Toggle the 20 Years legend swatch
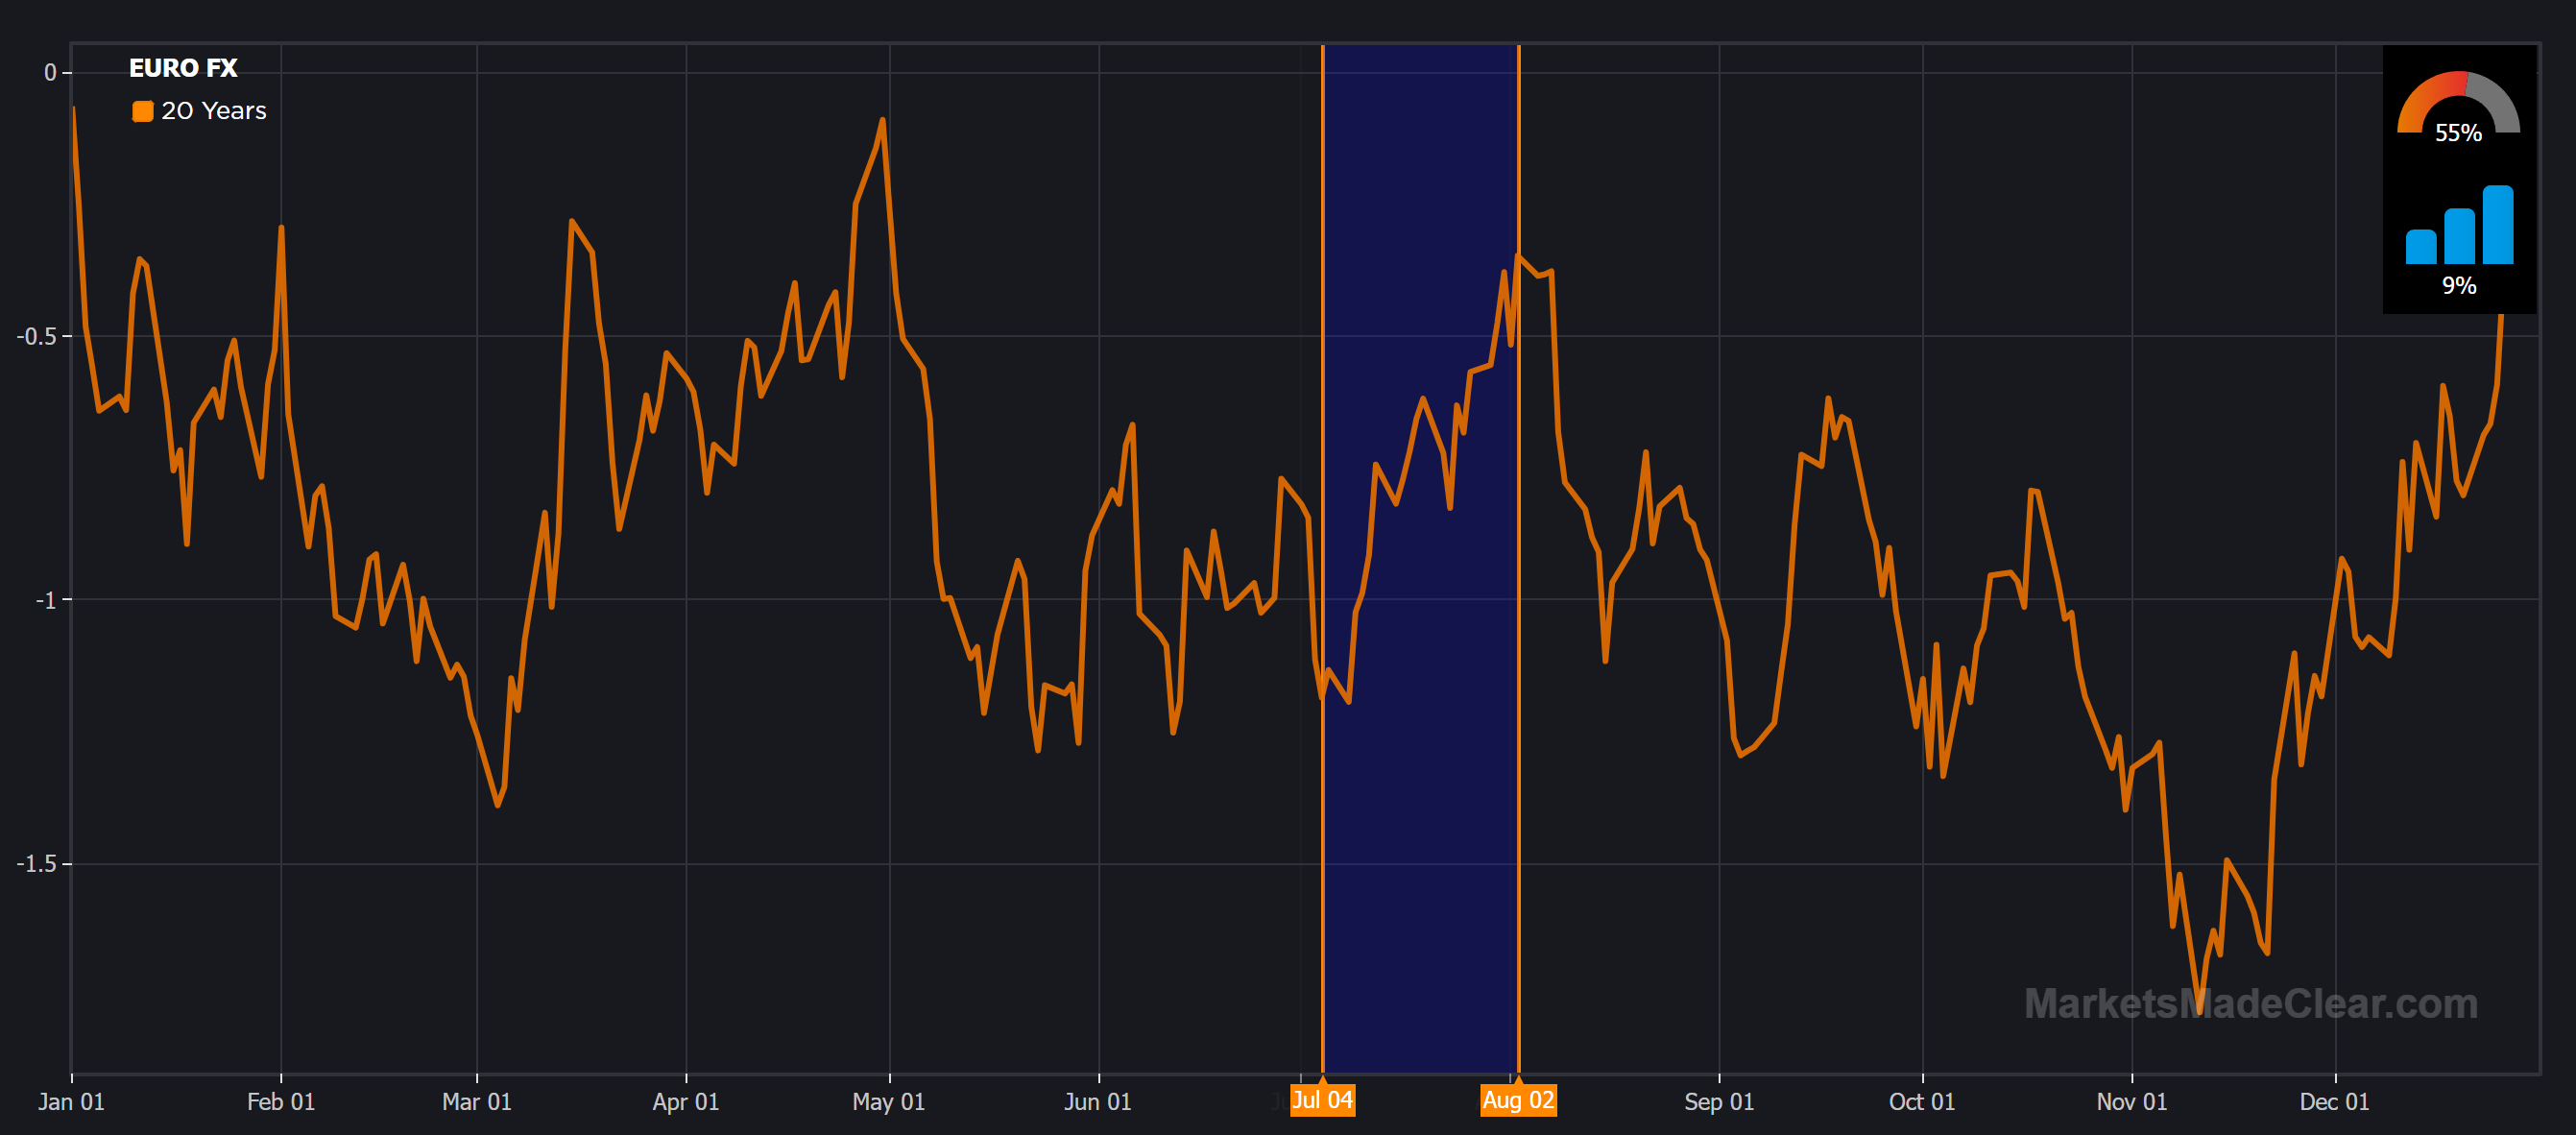This screenshot has height=1135, width=2576. pos(143,111)
